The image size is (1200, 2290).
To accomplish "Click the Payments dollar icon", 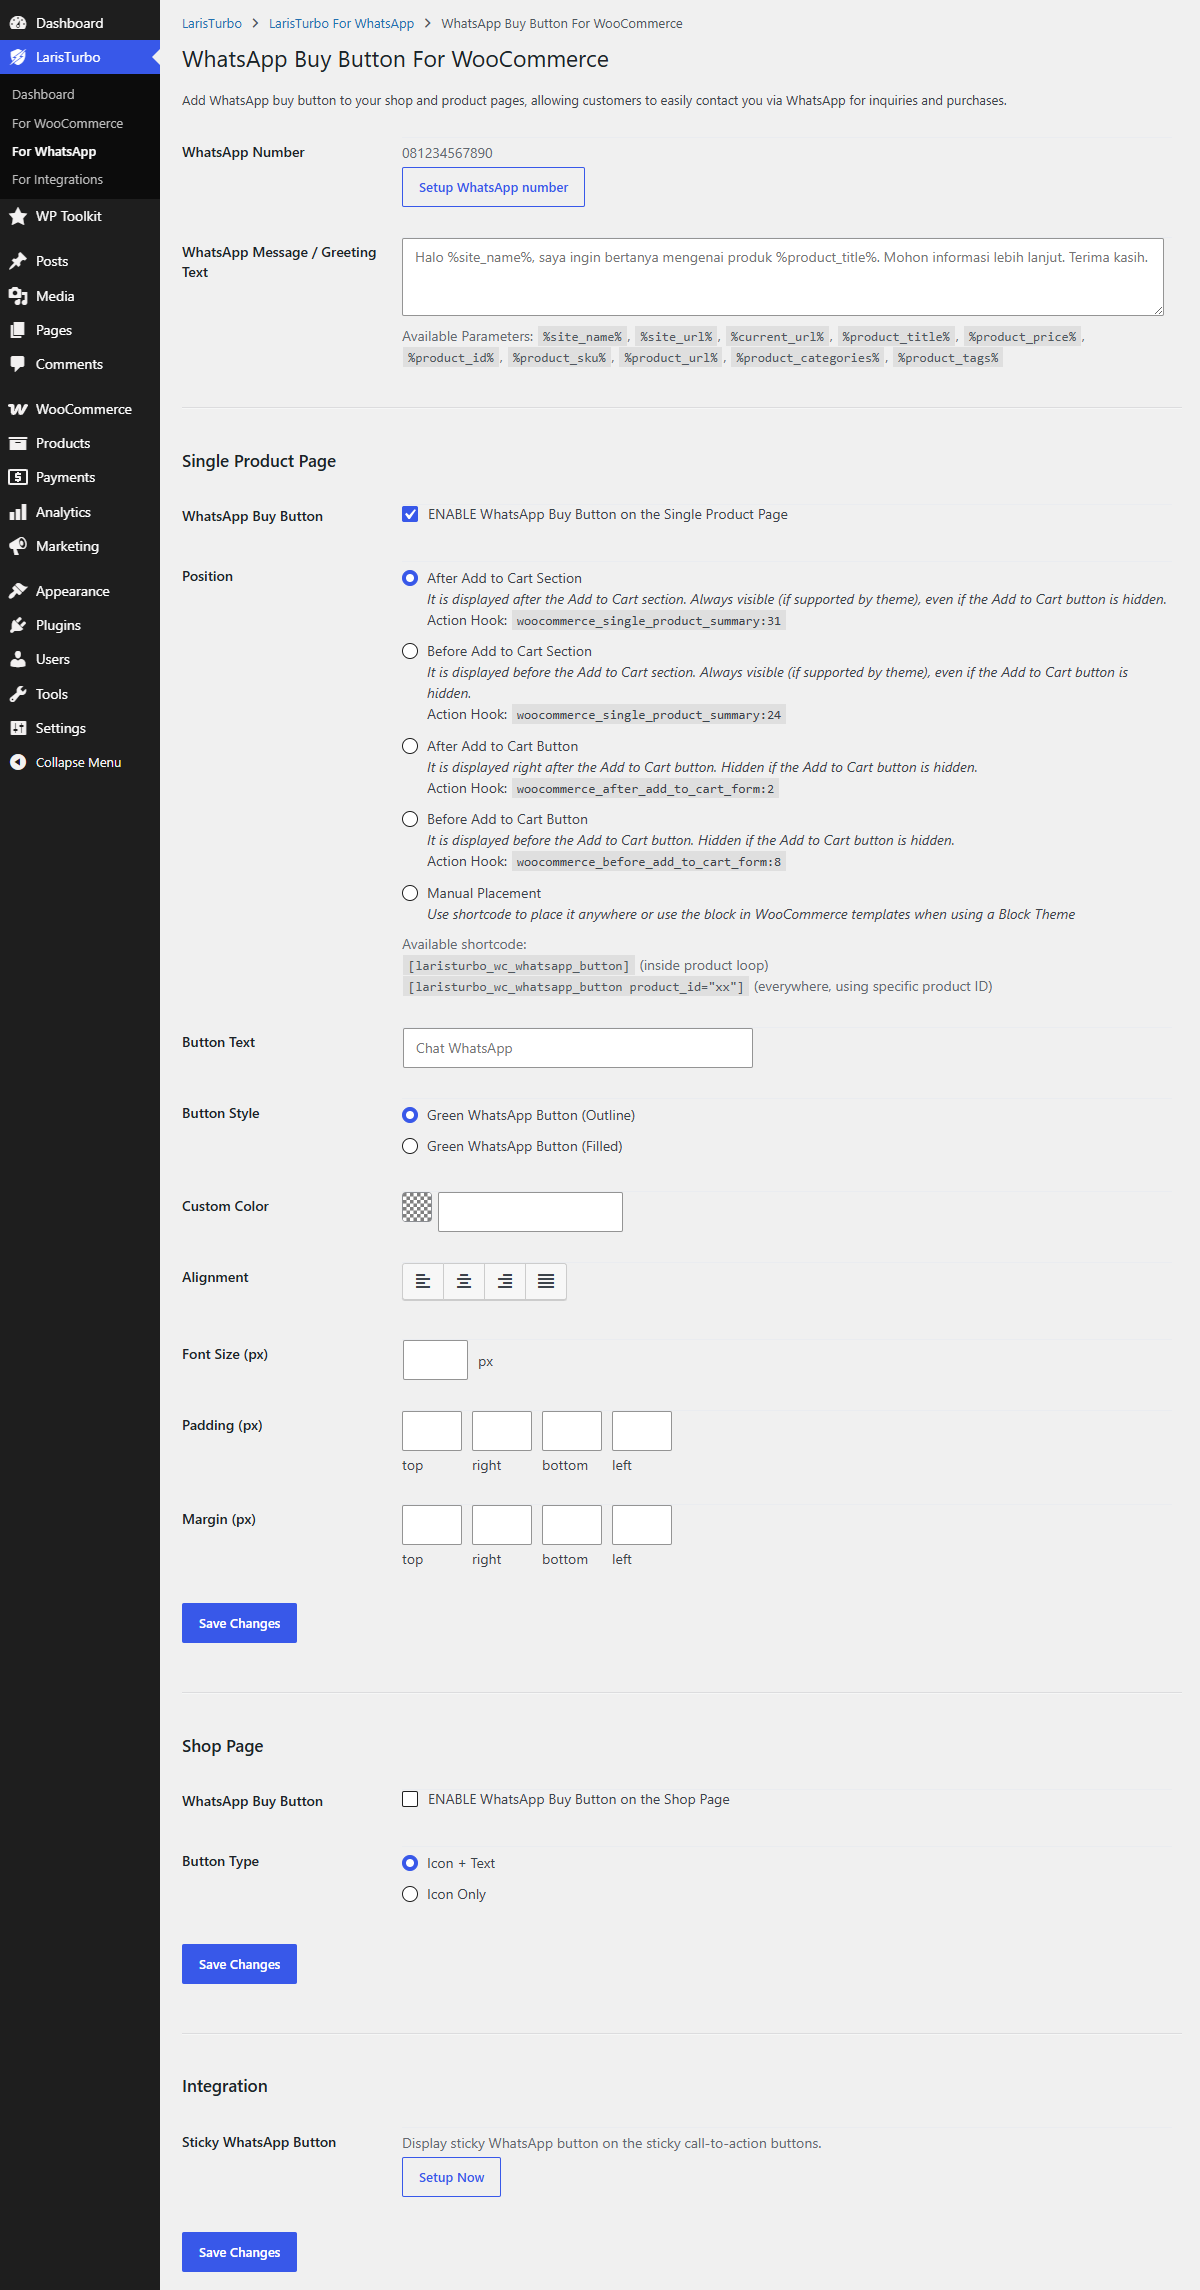I will [18, 477].
